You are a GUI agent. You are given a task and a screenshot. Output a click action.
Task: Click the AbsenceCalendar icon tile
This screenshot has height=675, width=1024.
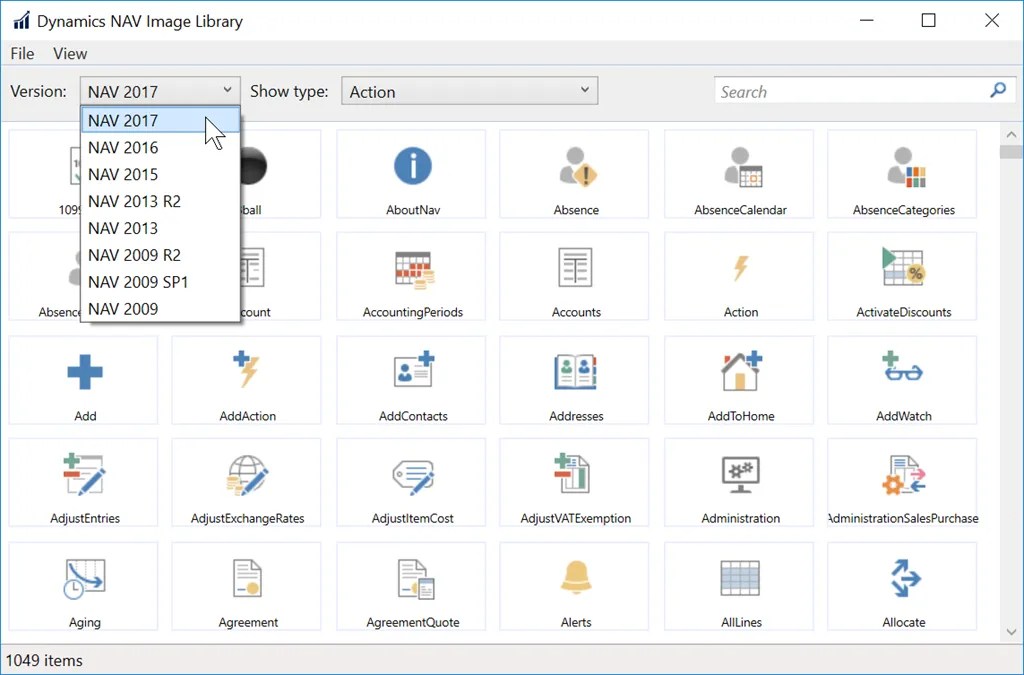point(740,174)
